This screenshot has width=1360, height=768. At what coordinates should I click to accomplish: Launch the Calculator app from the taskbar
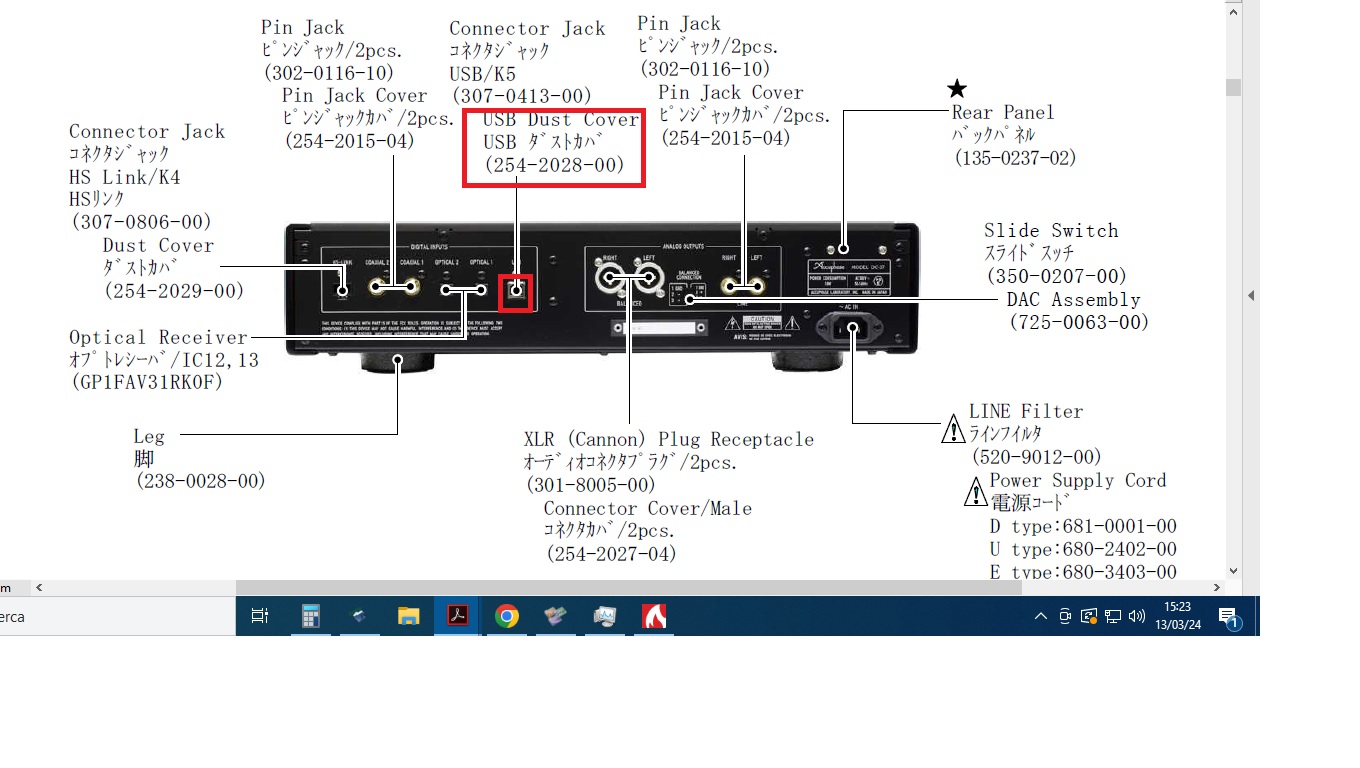(x=310, y=616)
